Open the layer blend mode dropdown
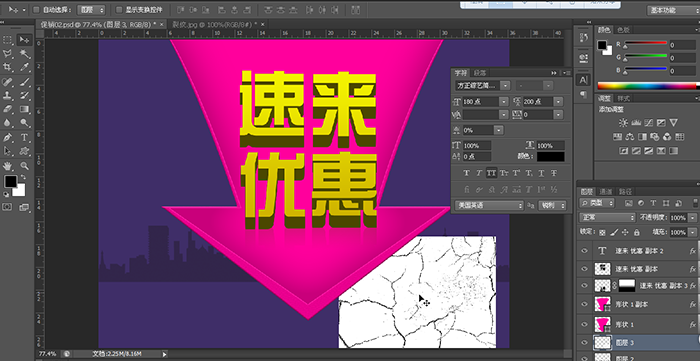Screen dimensions: 700x361 click(x=607, y=217)
